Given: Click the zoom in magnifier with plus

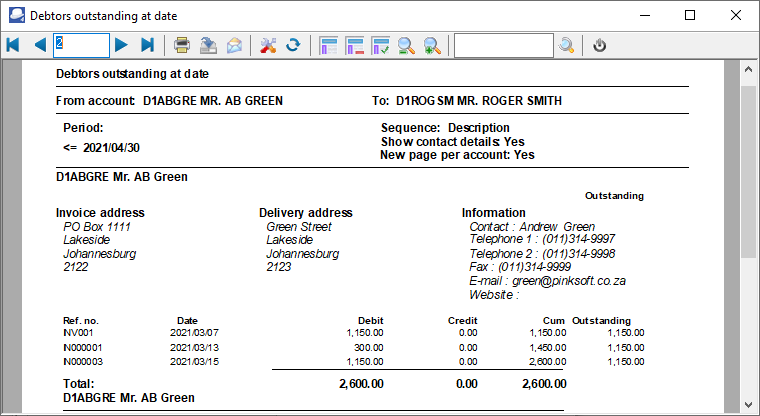Looking at the screenshot, I should pos(432,45).
